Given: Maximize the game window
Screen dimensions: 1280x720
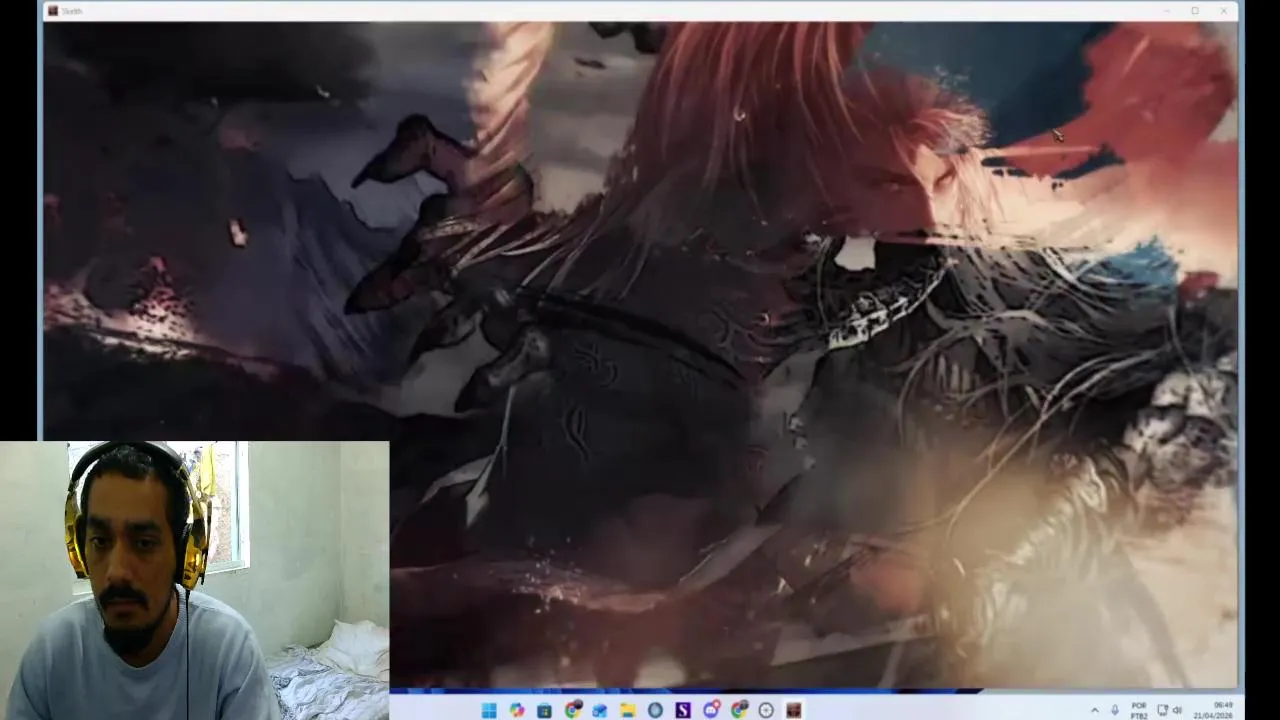Looking at the screenshot, I should 1195,11.
